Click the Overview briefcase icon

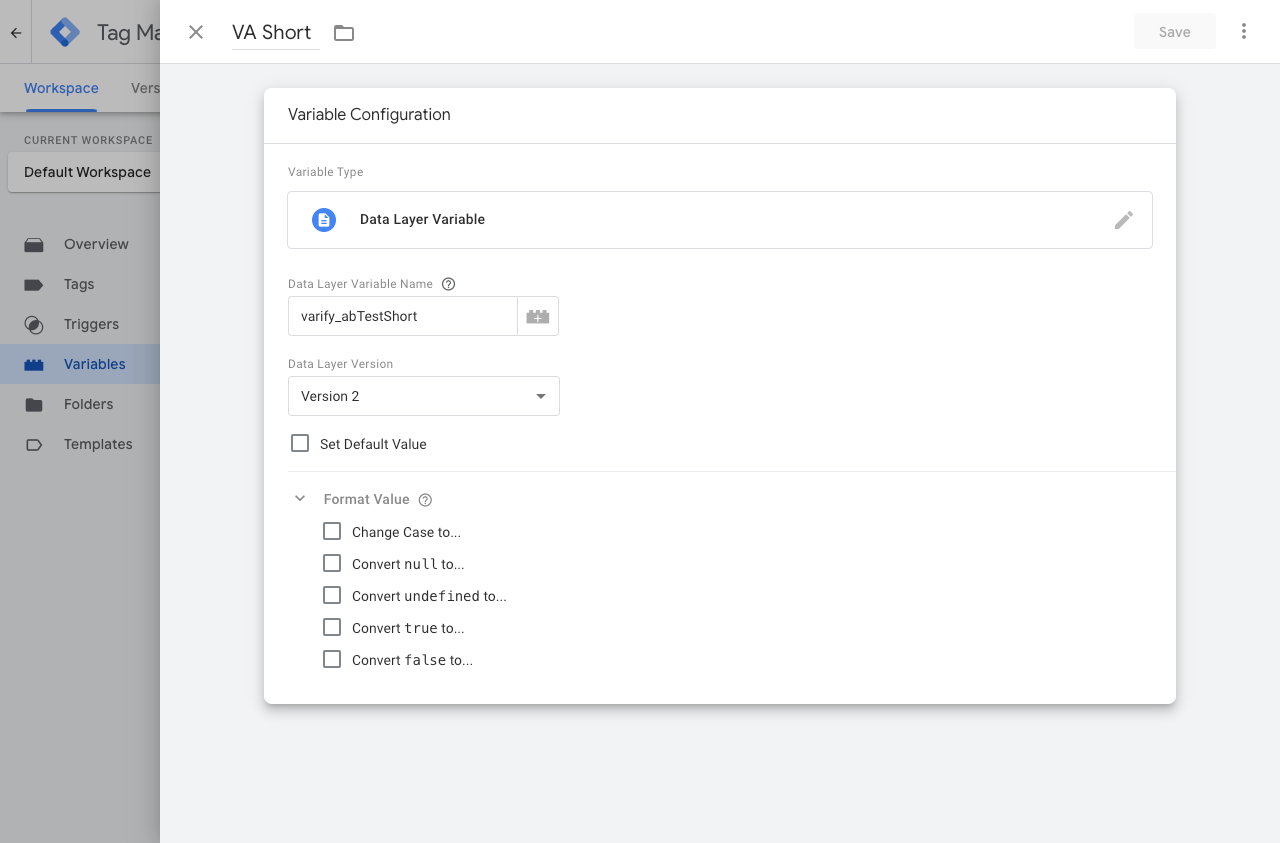tap(34, 244)
